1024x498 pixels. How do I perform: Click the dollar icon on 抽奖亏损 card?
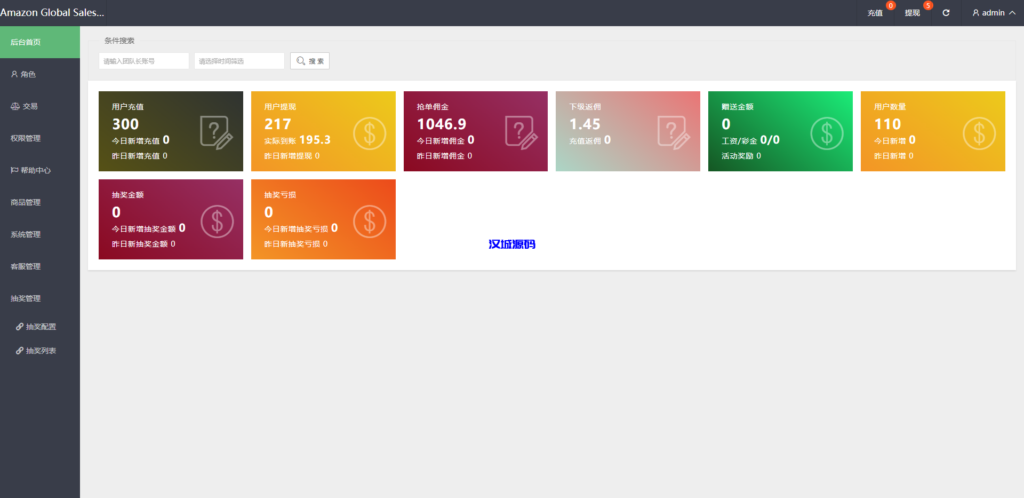(369, 220)
